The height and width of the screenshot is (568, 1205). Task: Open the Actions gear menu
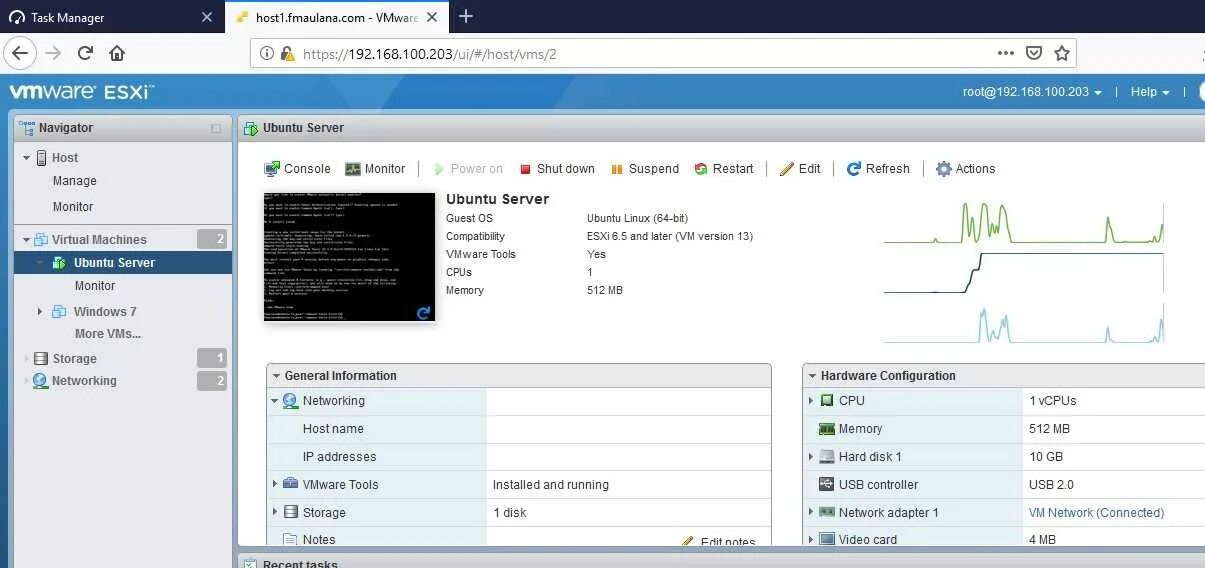(x=965, y=169)
